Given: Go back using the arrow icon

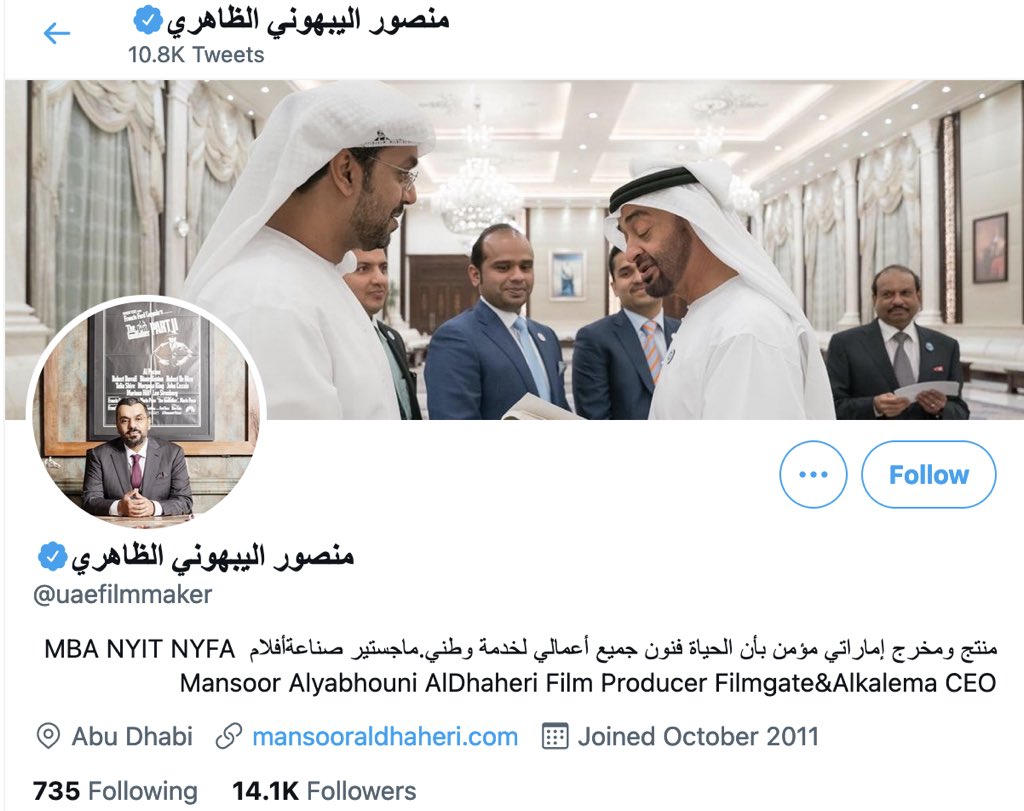Looking at the screenshot, I should (57, 33).
